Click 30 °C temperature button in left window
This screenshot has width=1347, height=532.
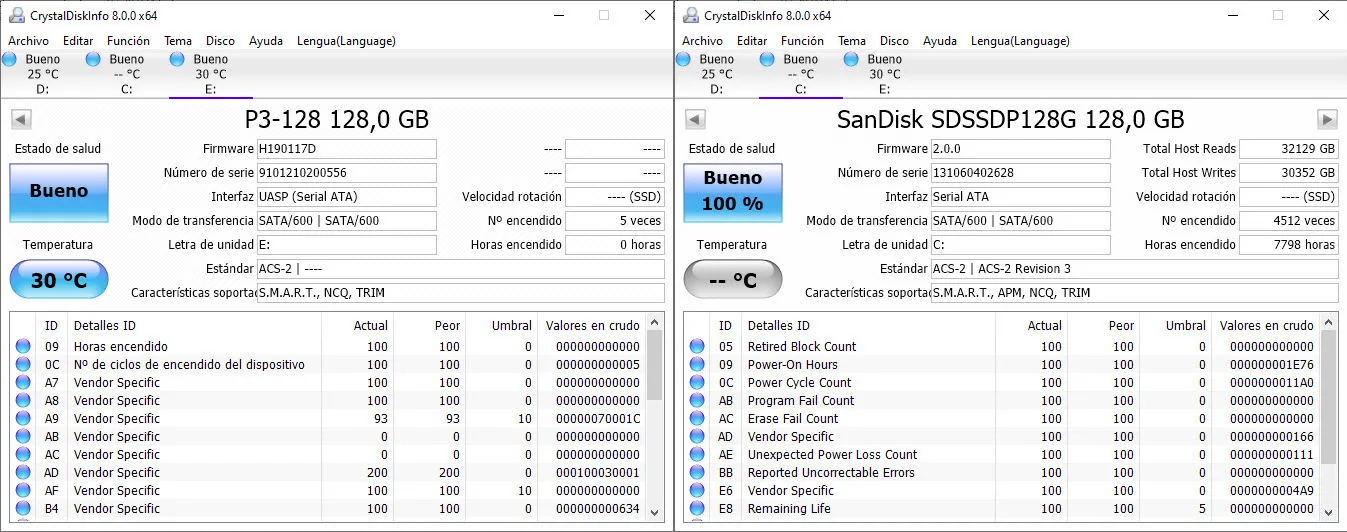58,281
